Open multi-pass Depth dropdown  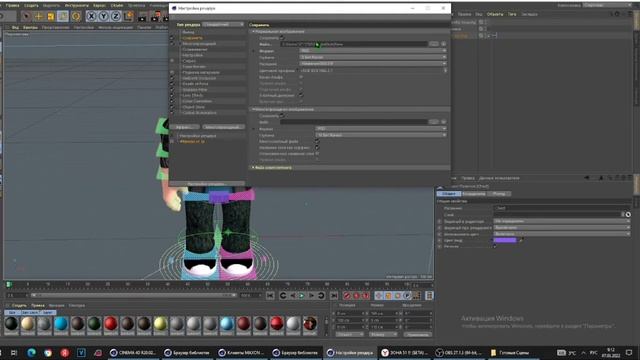point(380,135)
